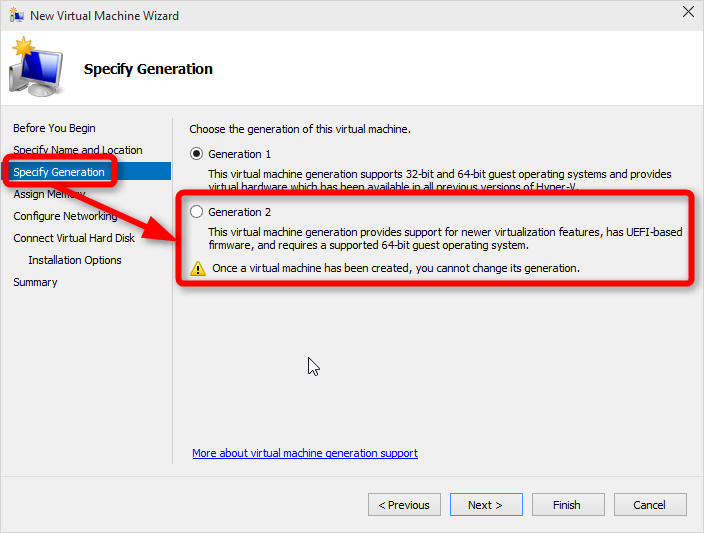
Task: Click the wizard icon in title bar
Action: click(x=16, y=16)
